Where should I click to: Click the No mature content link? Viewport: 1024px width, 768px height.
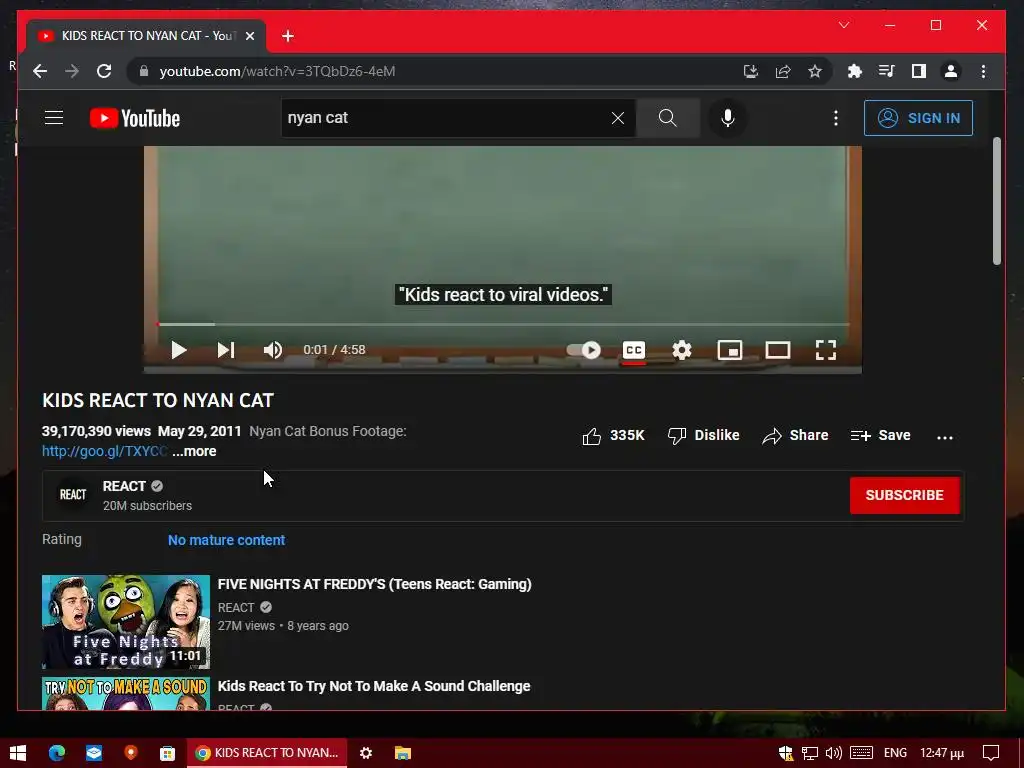click(227, 540)
